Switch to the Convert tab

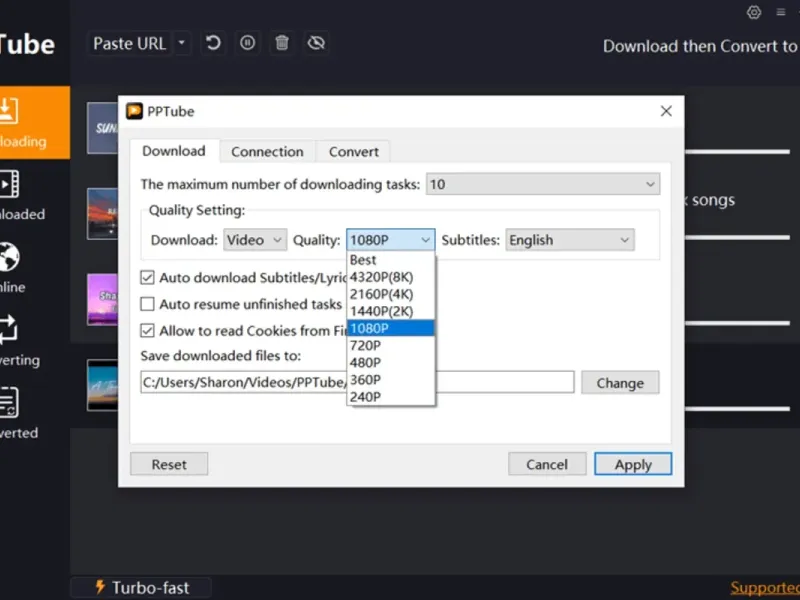(x=354, y=152)
